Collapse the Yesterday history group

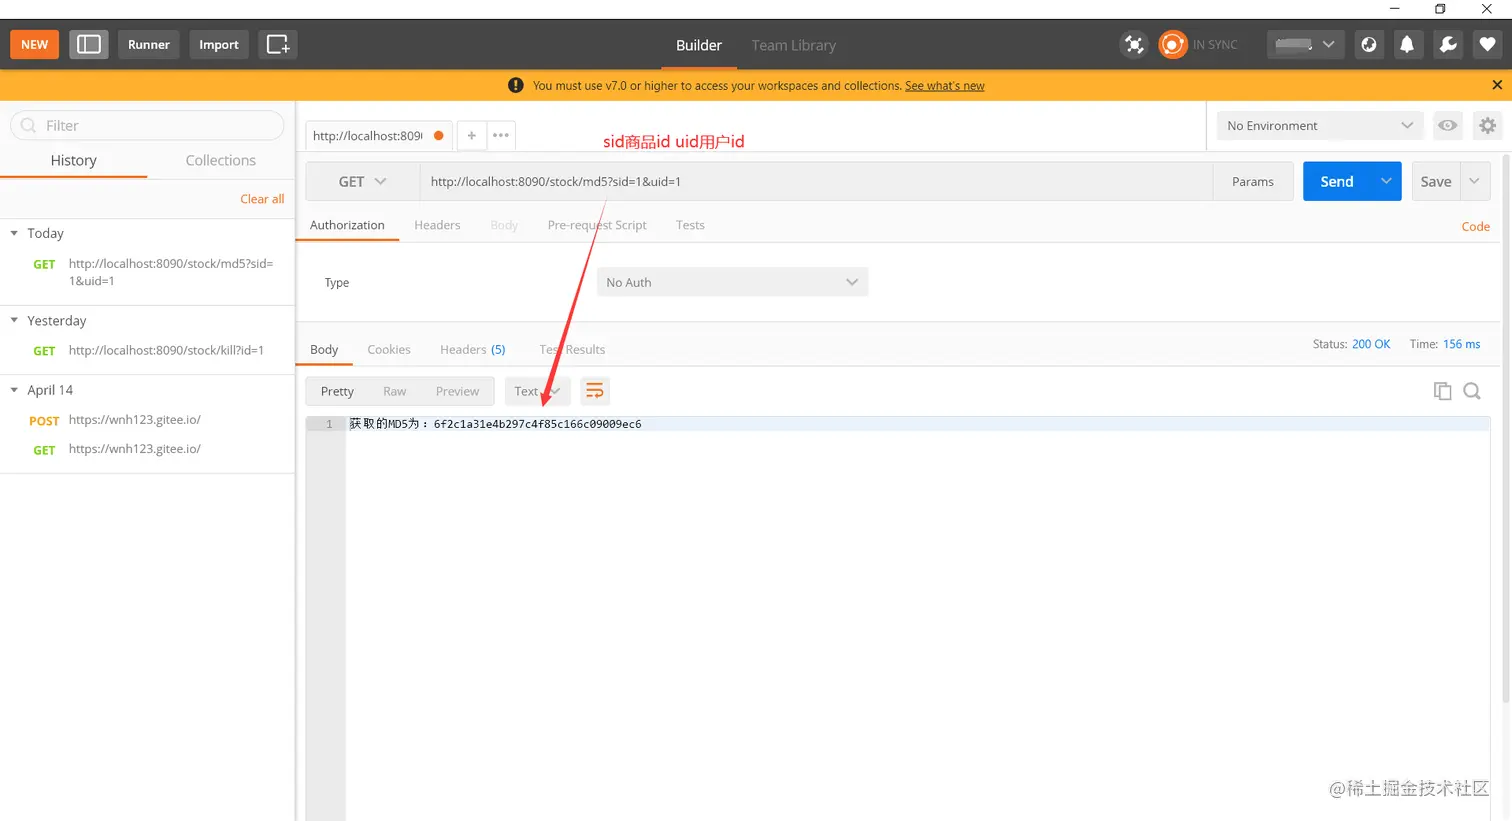[14, 320]
